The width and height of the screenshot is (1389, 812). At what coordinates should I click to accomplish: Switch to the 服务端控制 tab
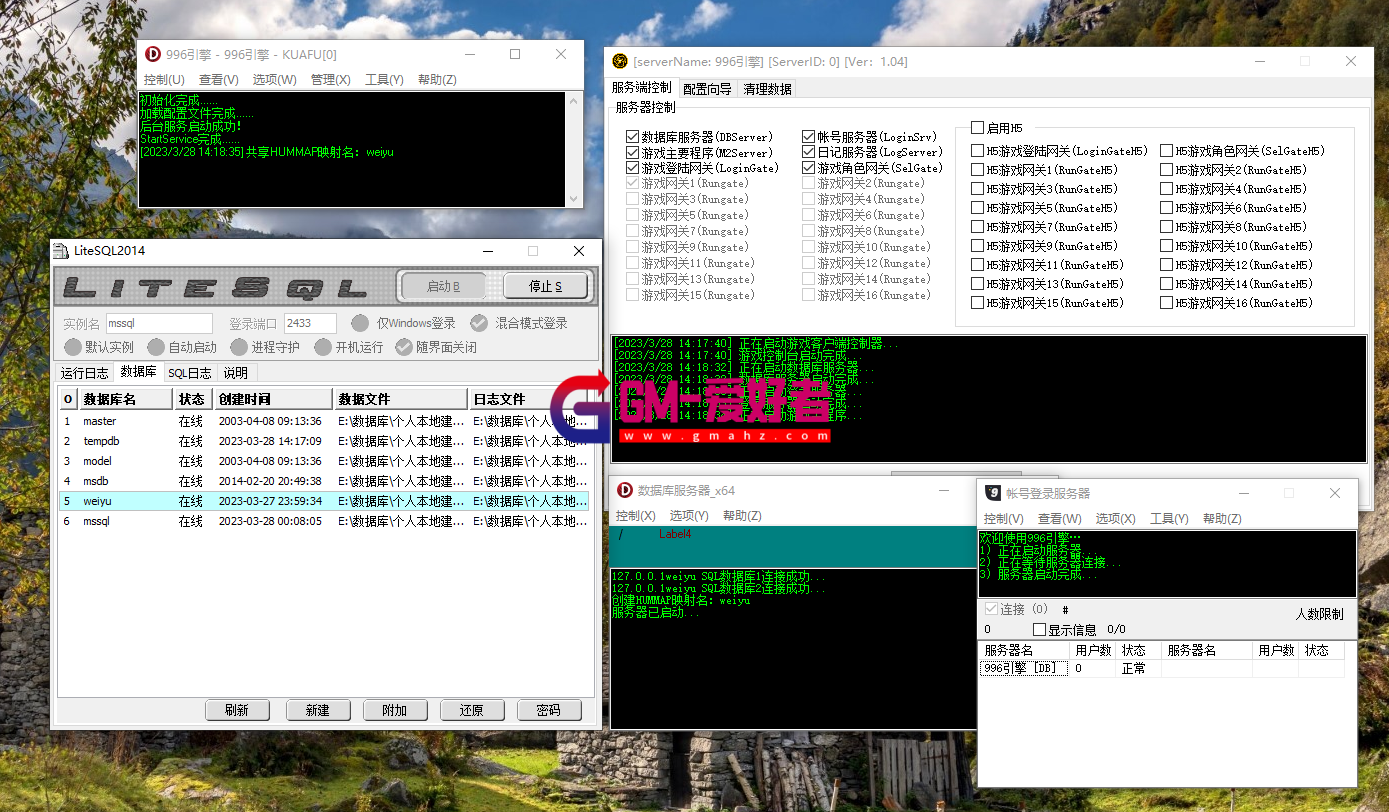643,88
